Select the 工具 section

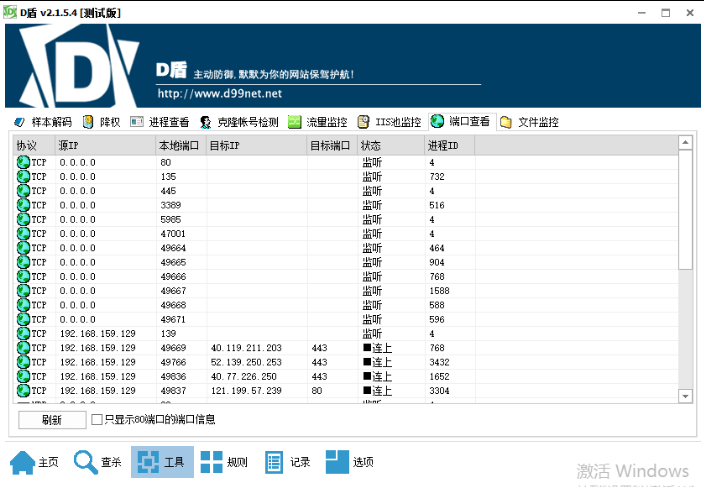pos(162,462)
